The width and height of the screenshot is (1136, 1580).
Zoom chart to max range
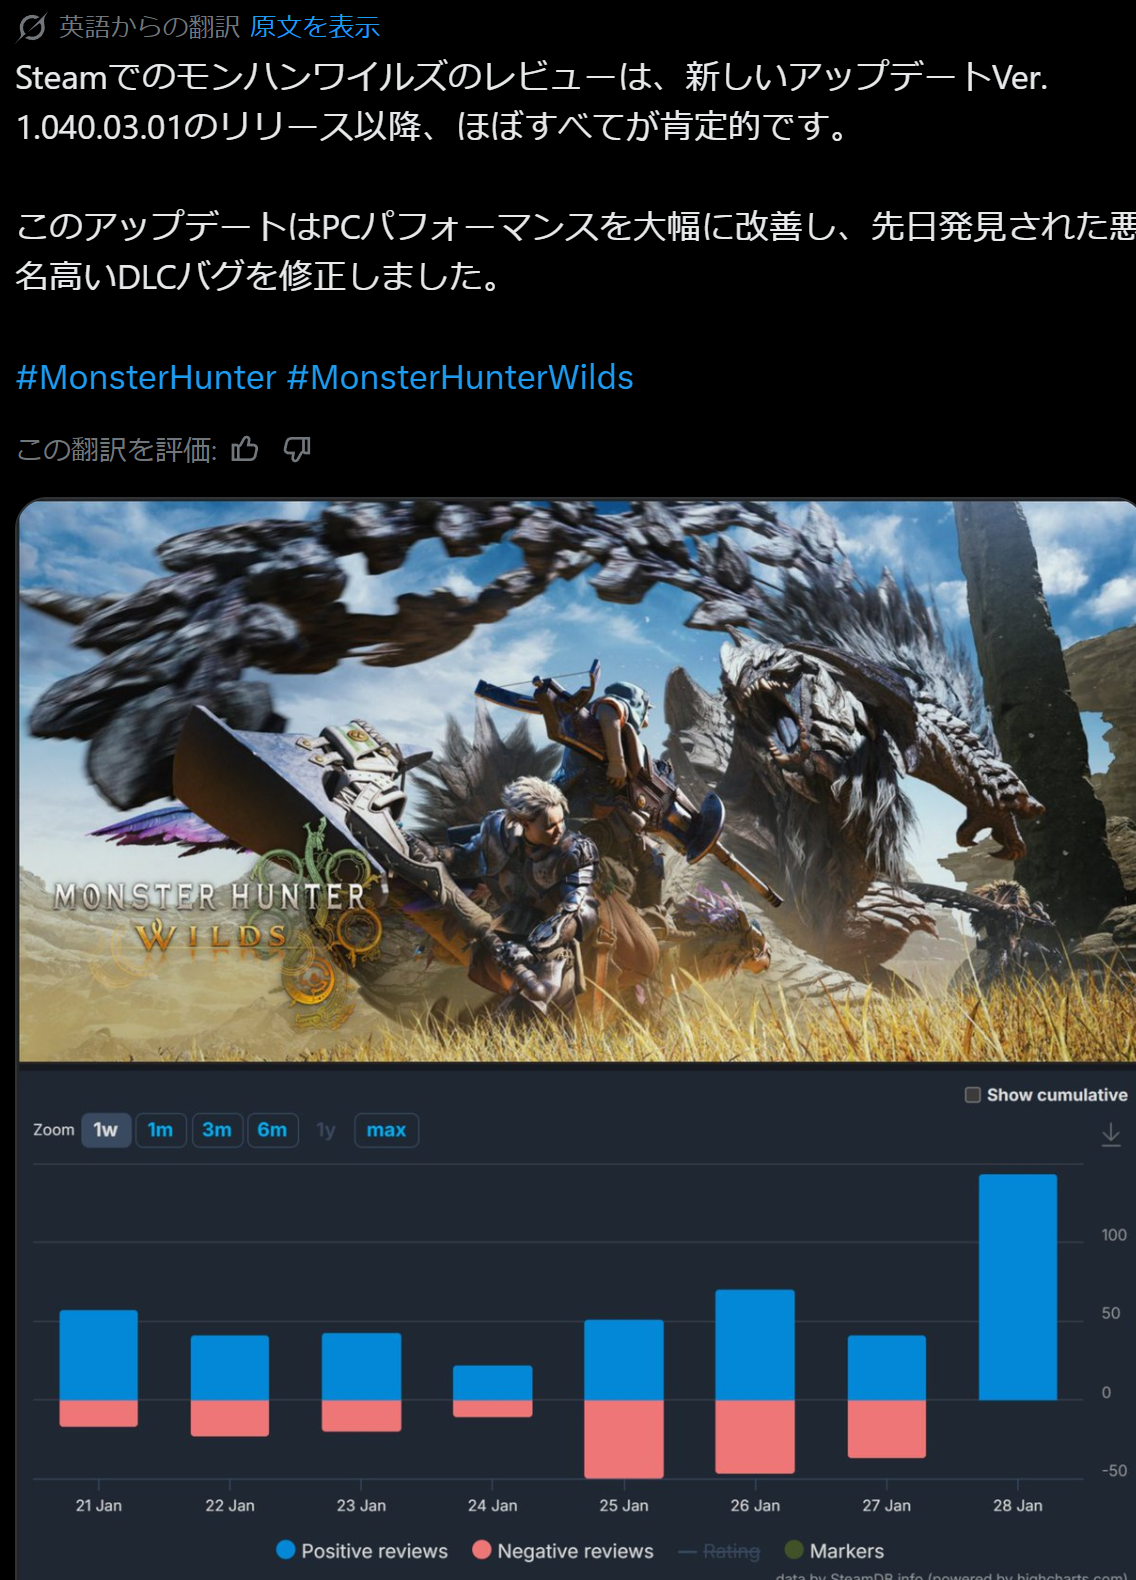pyautogui.click(x=386, y=1130)
